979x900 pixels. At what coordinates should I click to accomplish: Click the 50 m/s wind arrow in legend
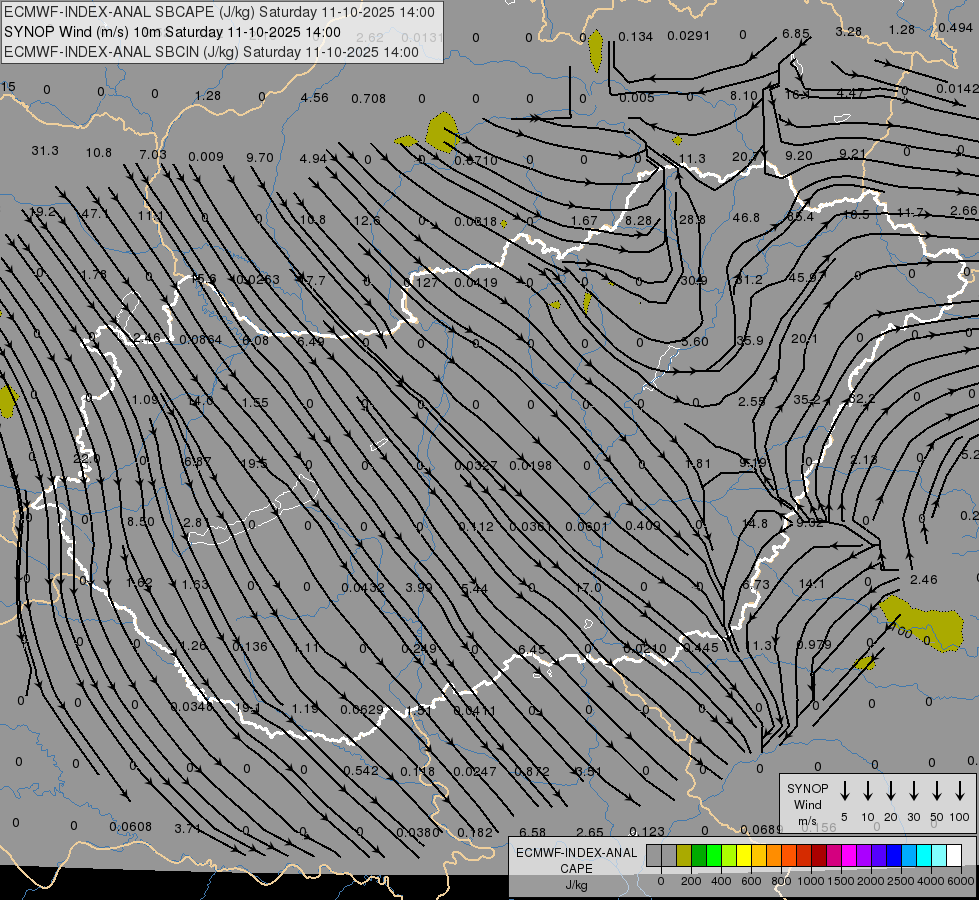click(937, 791)
